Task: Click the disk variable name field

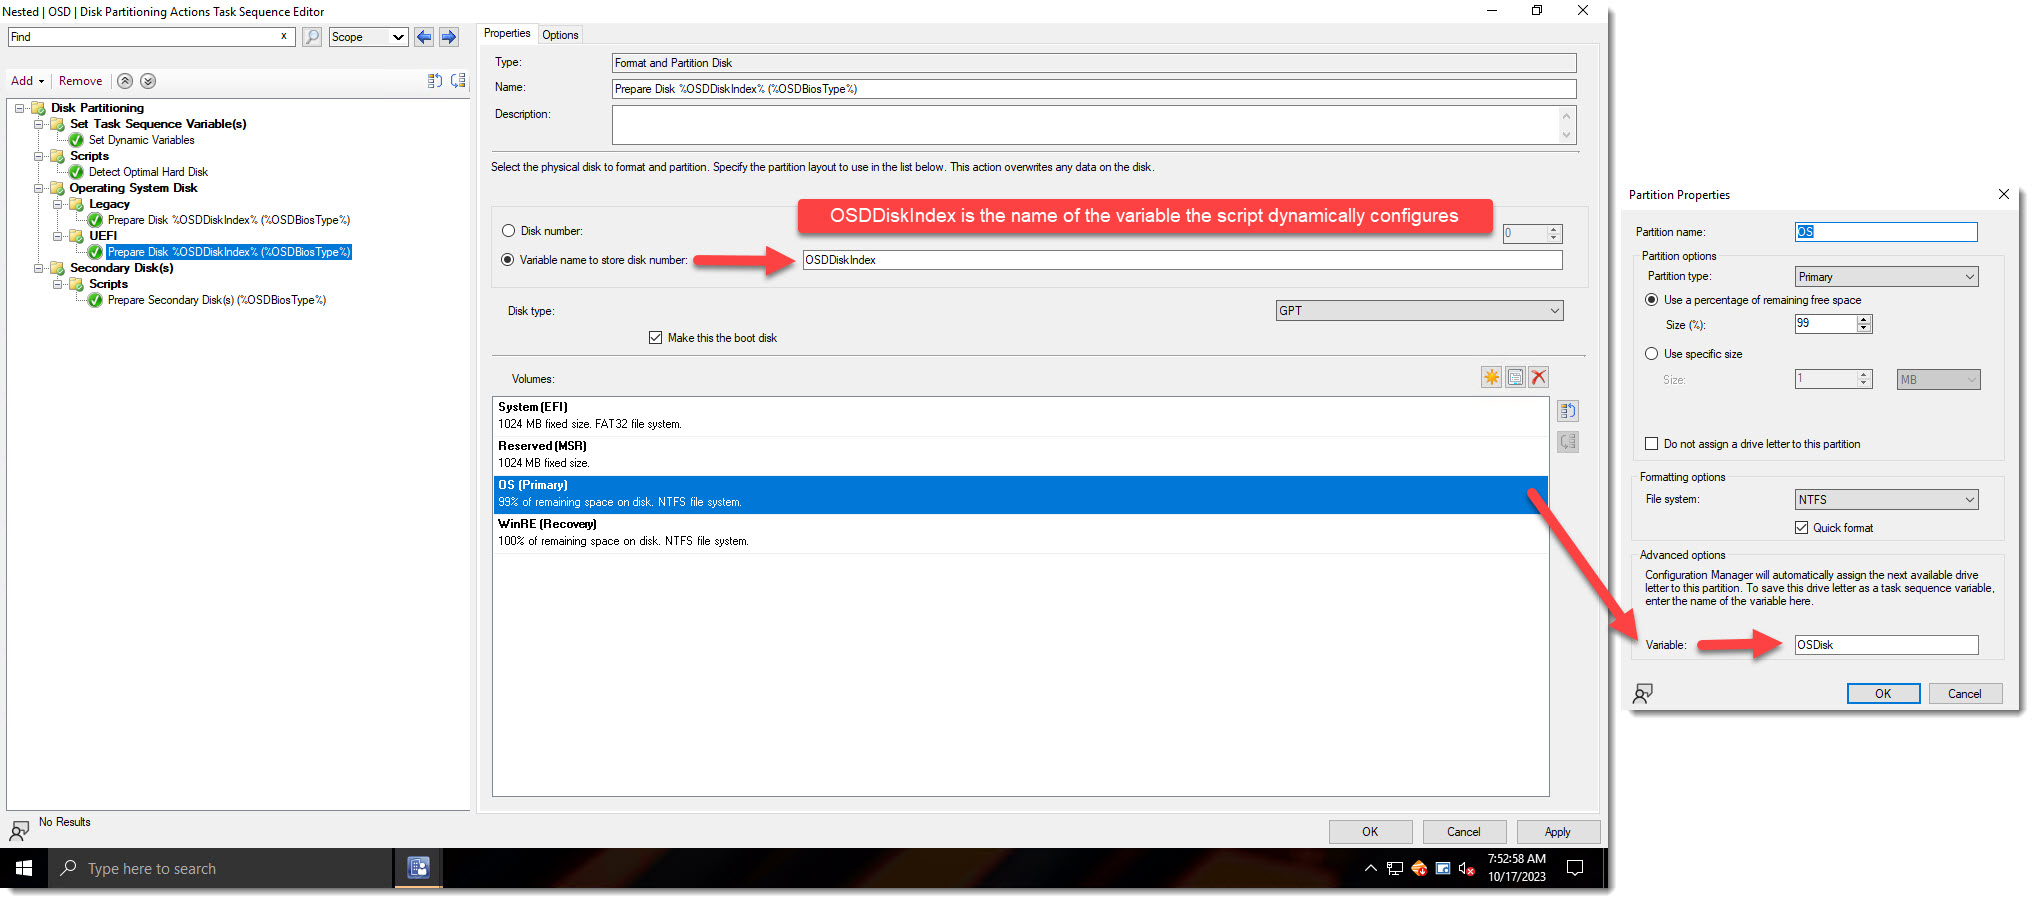Action: tap(1182, 260)
